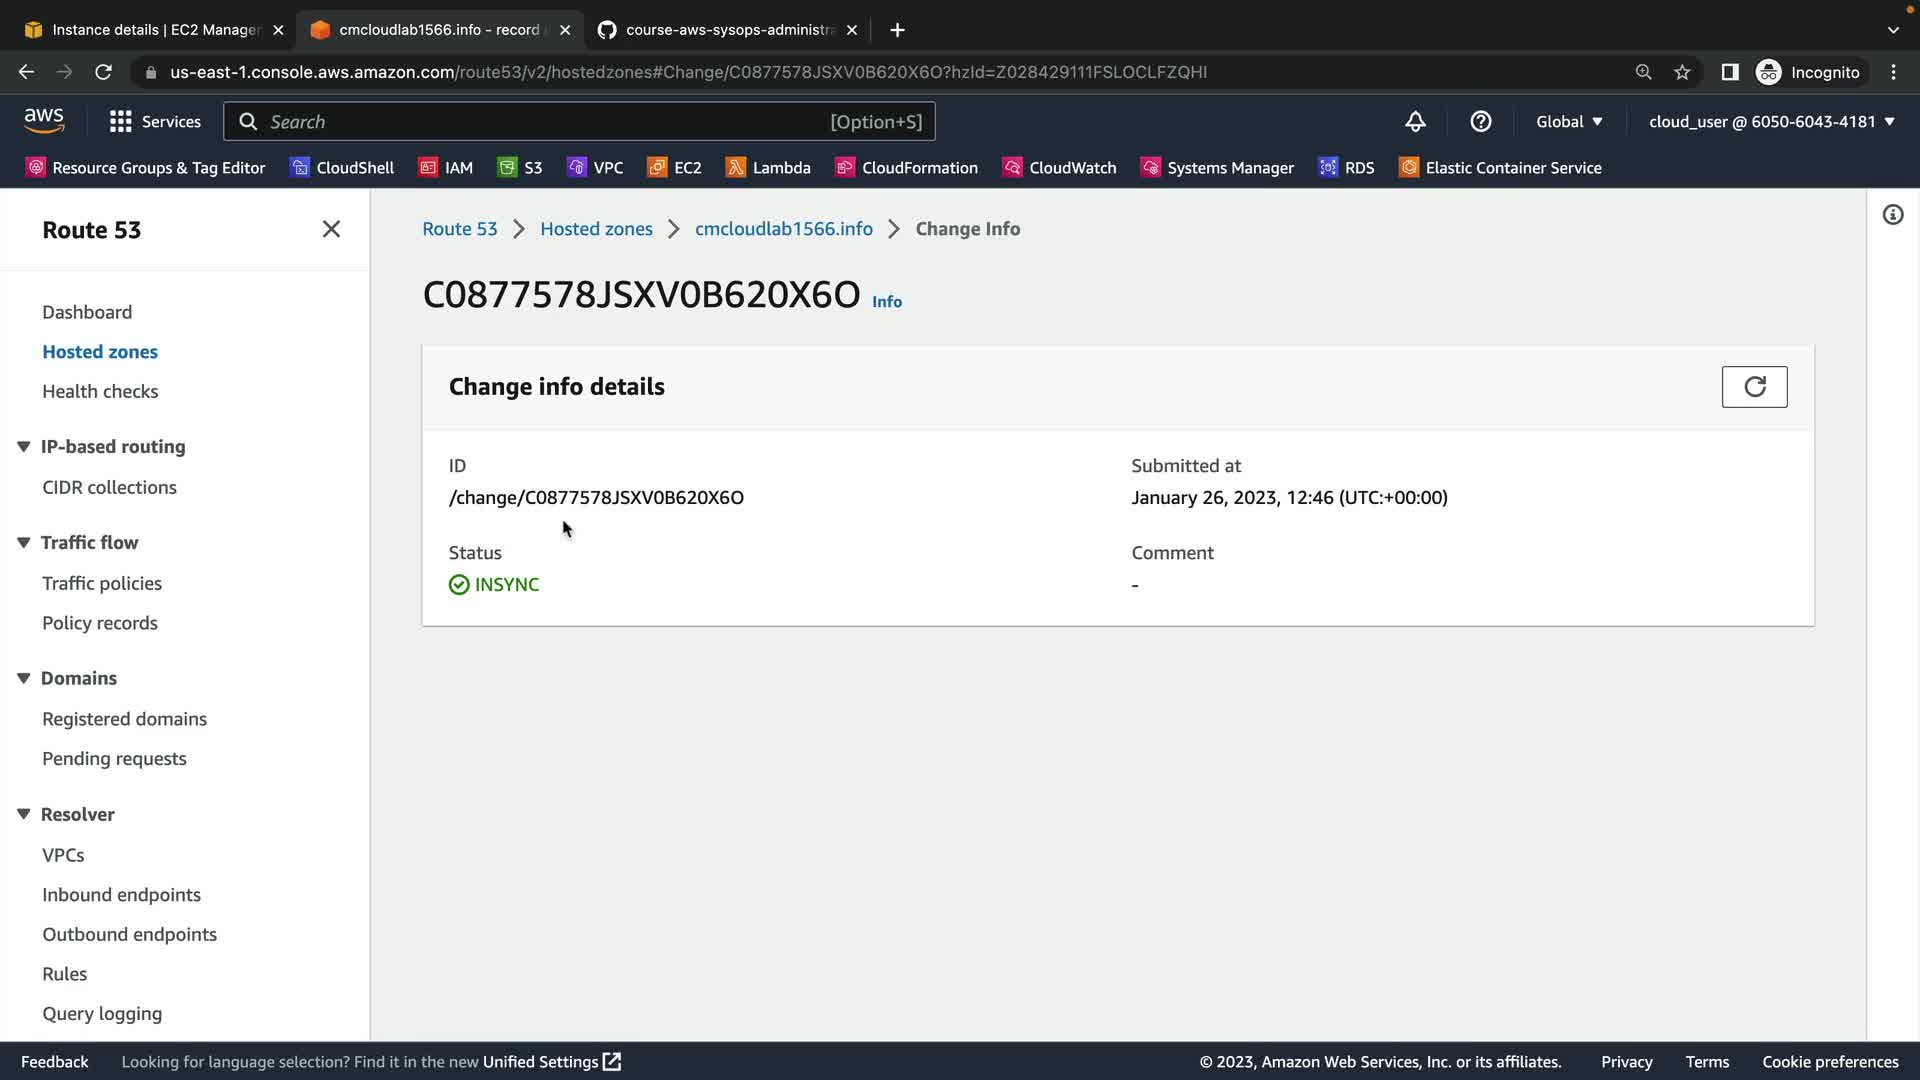
Task: Open CloudShell from the favorites bar
Action: (x=342, y=168)
